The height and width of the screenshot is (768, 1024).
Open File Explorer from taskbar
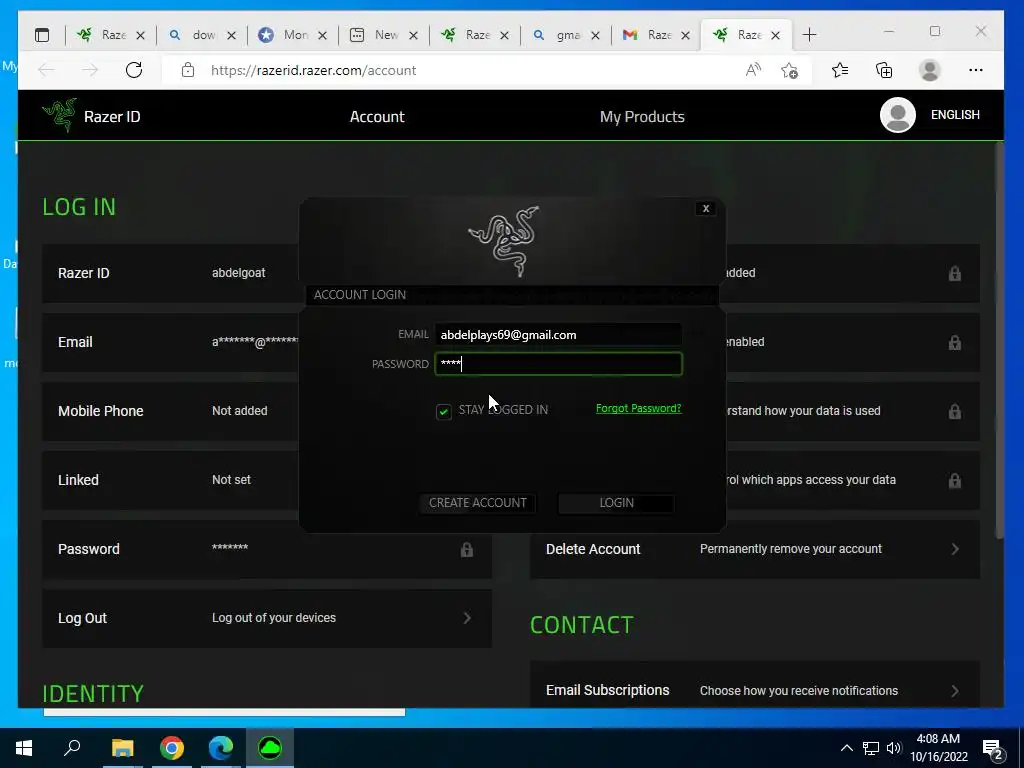tap(122, 748)
